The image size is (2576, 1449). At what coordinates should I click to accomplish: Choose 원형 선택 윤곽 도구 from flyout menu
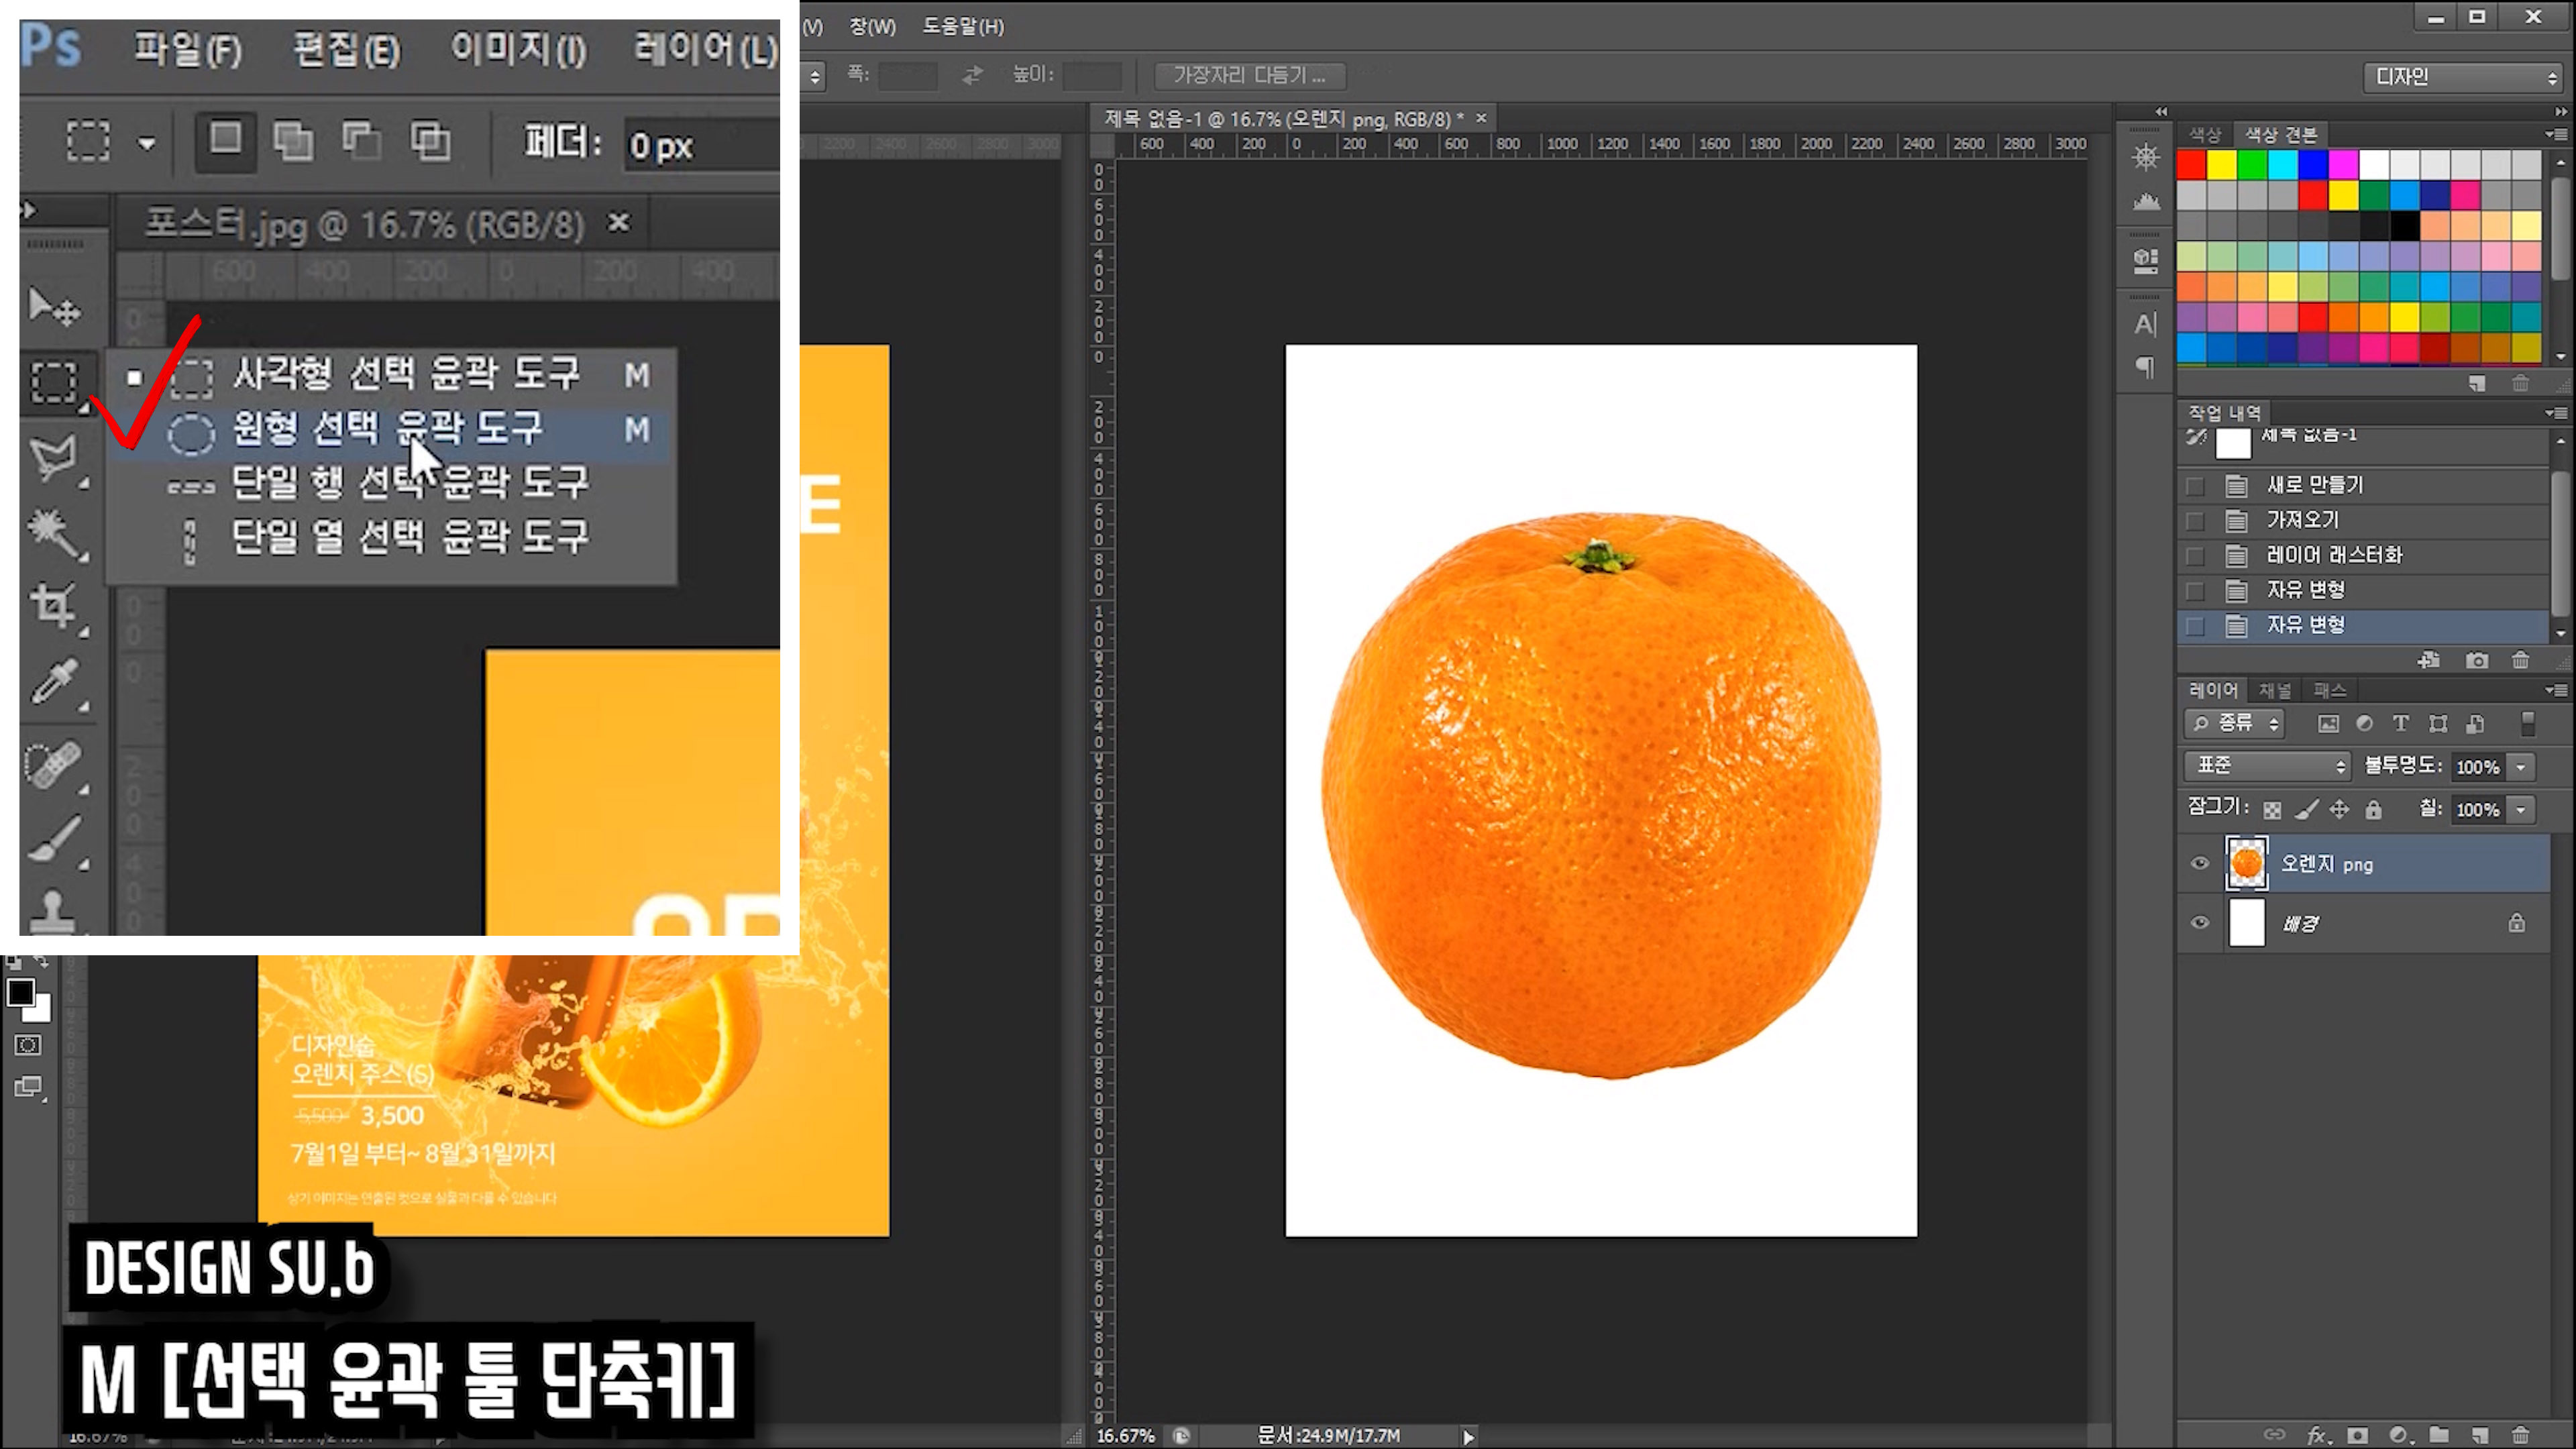pos(388,431)
